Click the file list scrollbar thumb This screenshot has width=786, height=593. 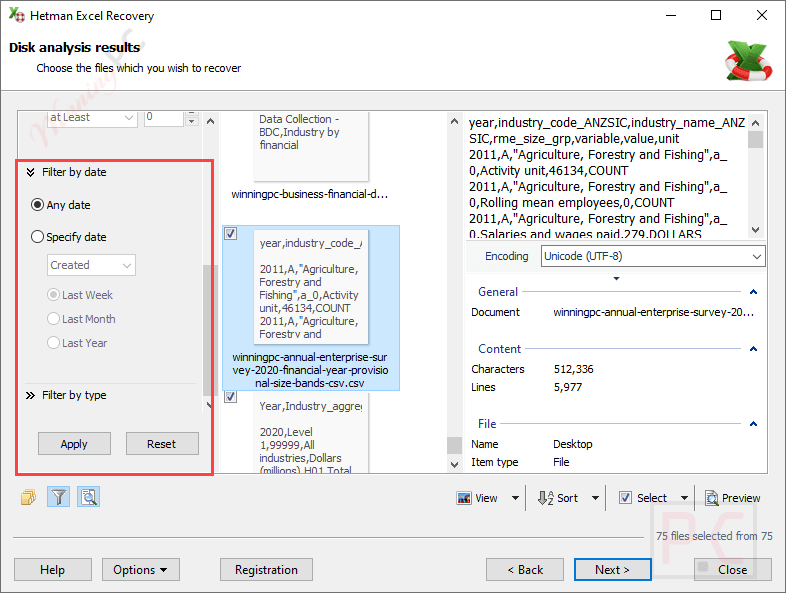pos(454,445)
